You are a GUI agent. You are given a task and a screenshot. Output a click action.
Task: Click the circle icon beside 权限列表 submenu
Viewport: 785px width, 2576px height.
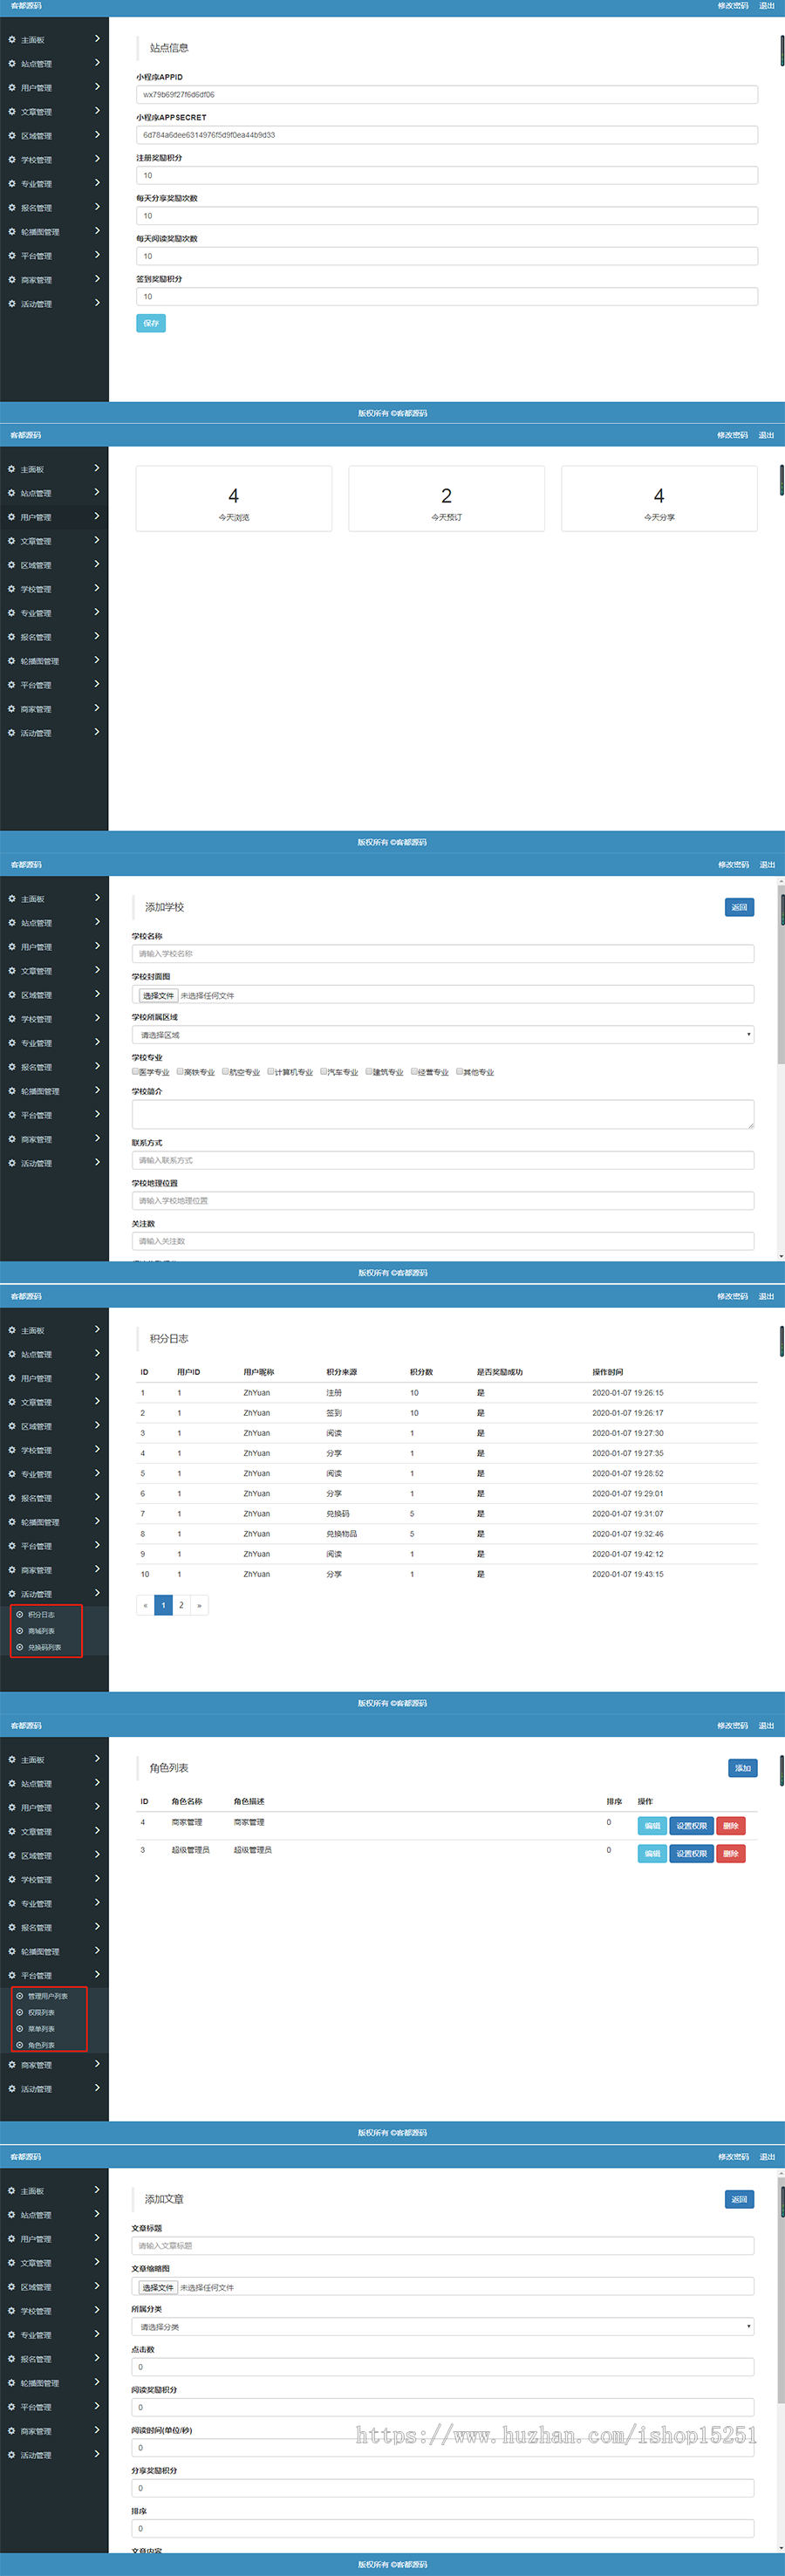tap(20, 2012)
